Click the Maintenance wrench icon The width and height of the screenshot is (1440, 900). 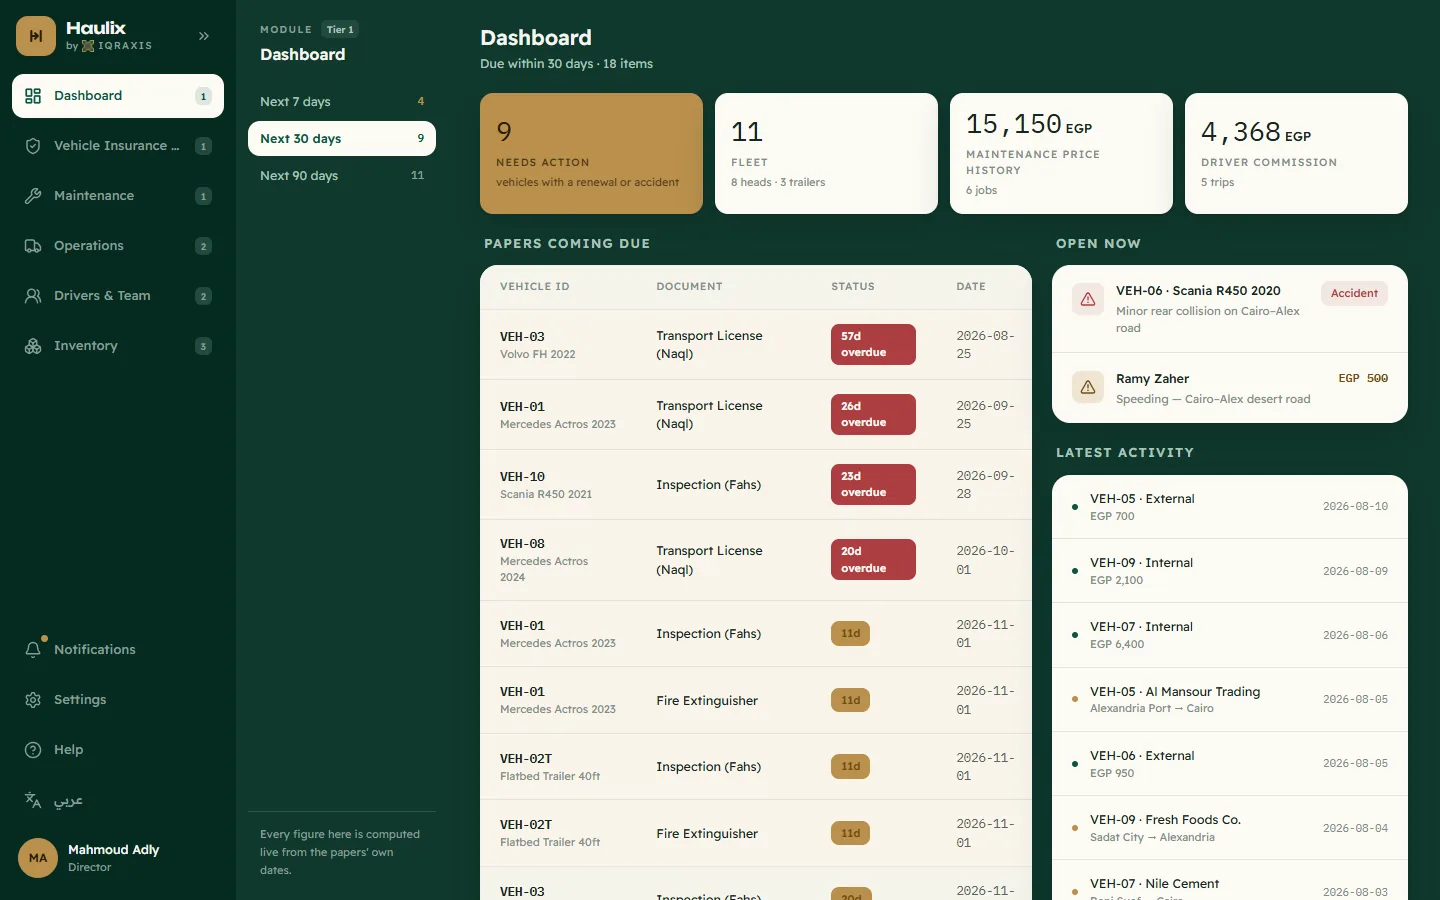(33, 196)
